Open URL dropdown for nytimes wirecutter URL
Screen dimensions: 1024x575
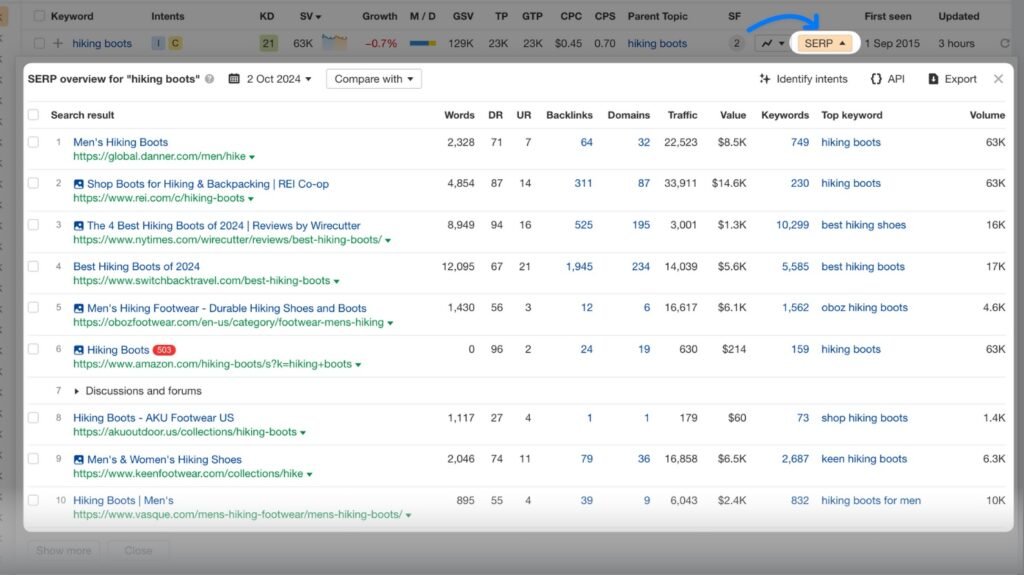point(388,240)
